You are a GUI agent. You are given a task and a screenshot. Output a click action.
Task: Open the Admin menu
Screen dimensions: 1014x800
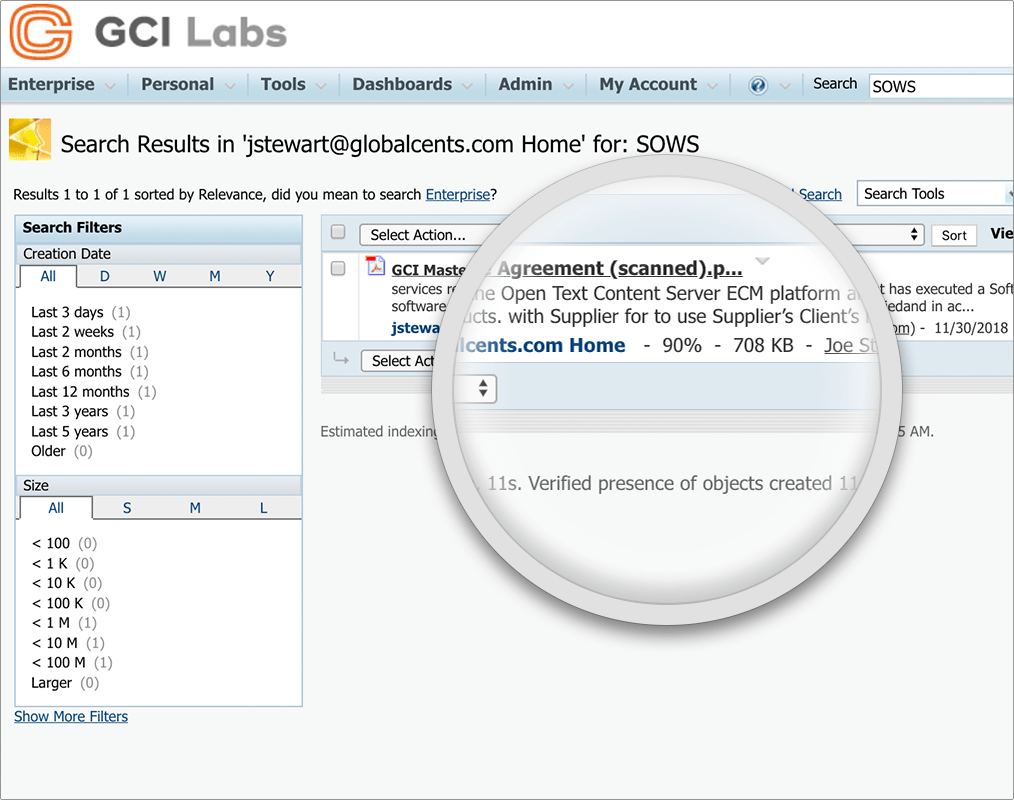[535, 85]
